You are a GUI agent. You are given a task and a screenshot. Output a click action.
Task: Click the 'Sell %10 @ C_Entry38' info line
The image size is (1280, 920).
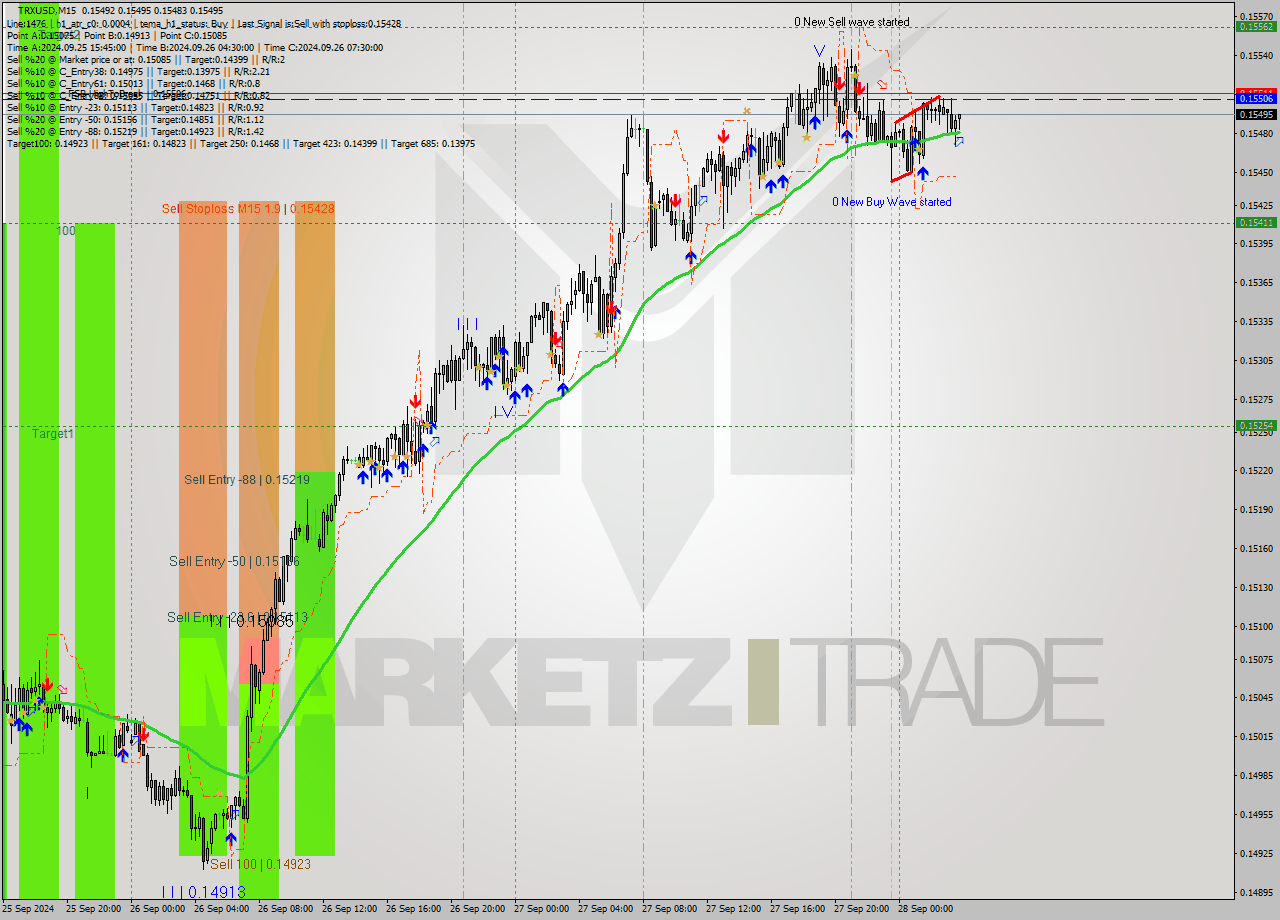pos(138,71)
